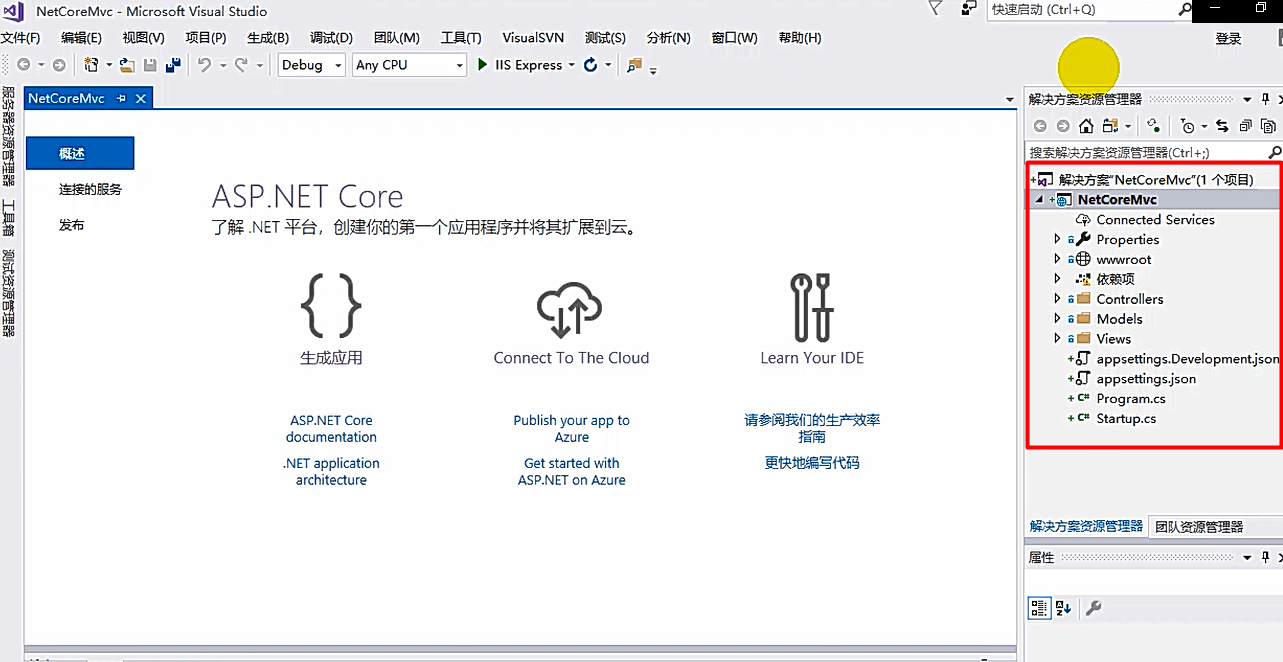1283x662 pixels.
Task: Click the Property Pages wrench icon
Action: point(1093,608)
